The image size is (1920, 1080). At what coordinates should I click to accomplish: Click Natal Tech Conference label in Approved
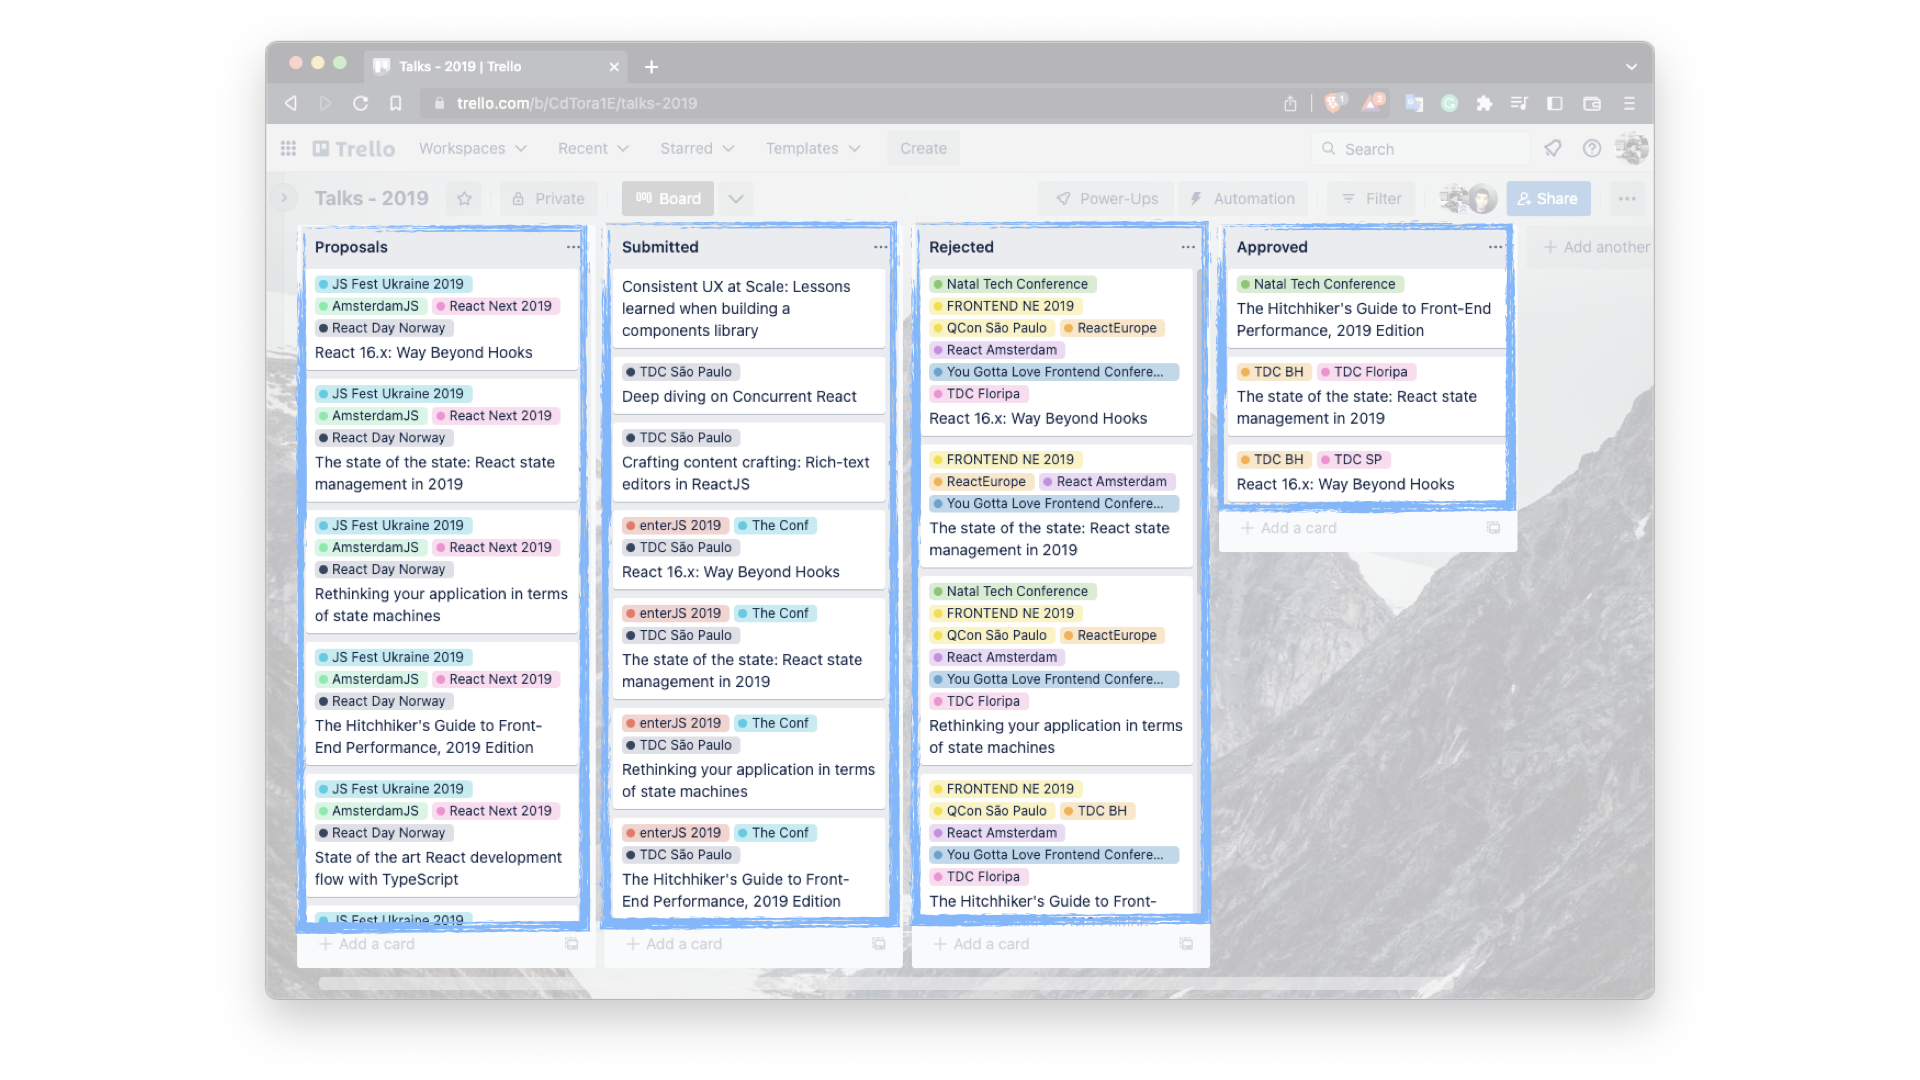[1320, 285]
